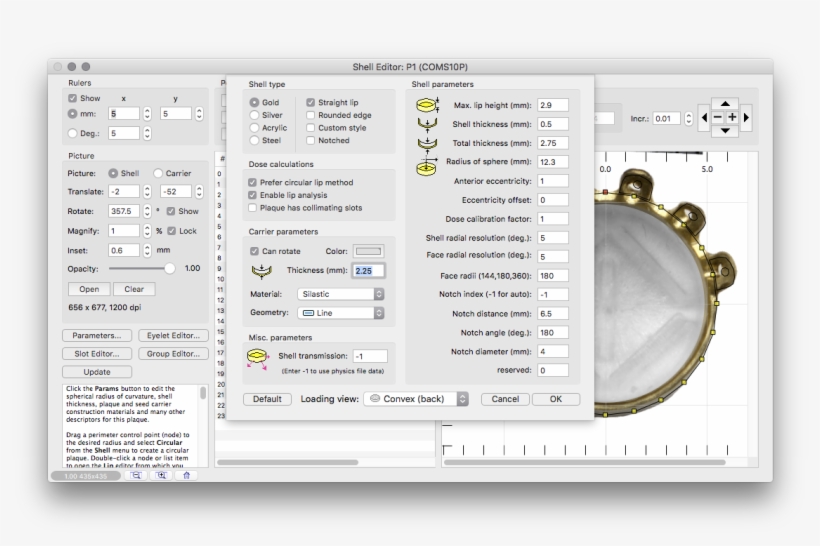Enable Plaque has collimating slots
The width and height of the screenshot is (820, 546).
pos(253,208)
